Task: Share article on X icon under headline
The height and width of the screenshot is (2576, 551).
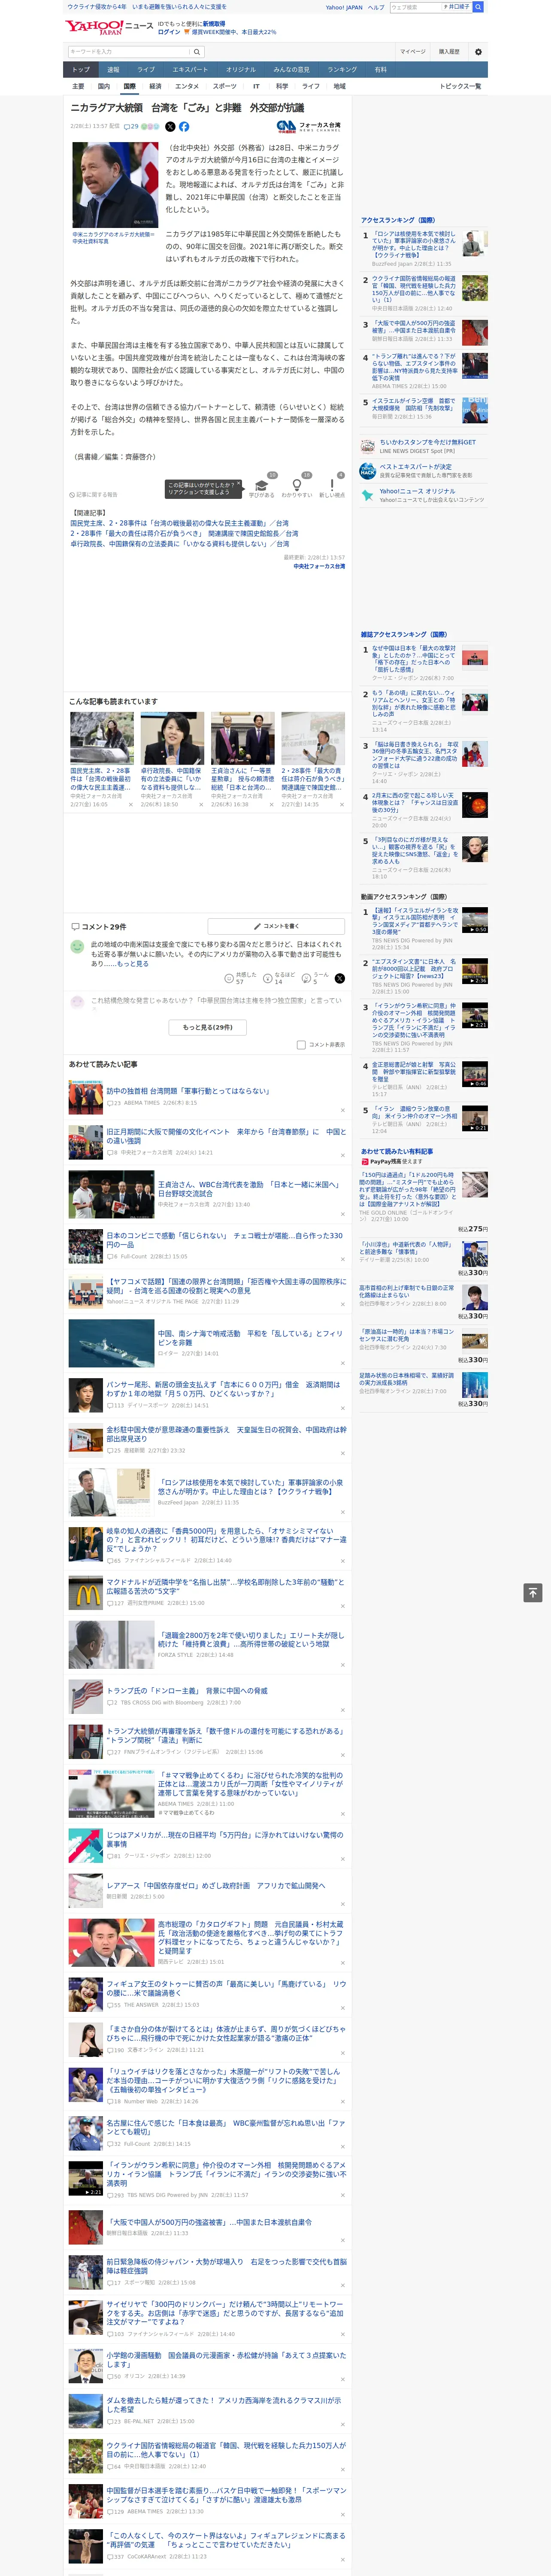Action: click(x=170, y=127)
